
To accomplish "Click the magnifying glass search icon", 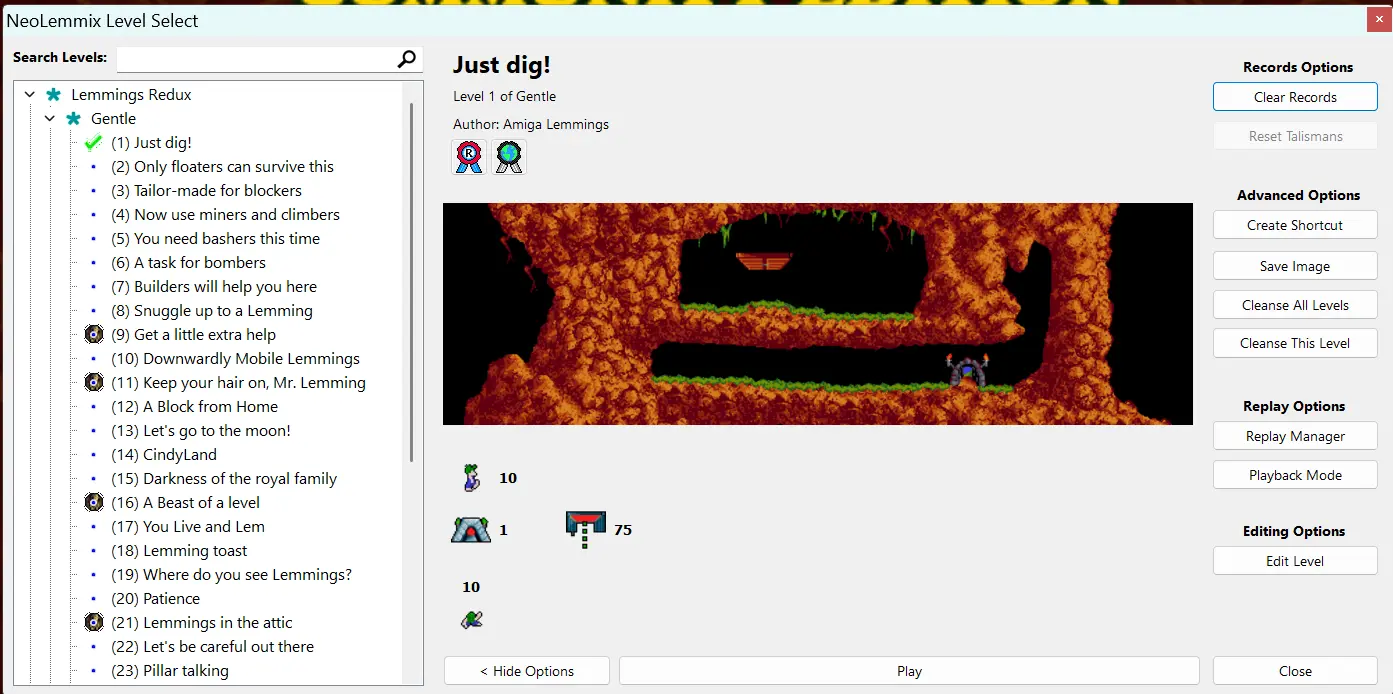I will [406, 59].
